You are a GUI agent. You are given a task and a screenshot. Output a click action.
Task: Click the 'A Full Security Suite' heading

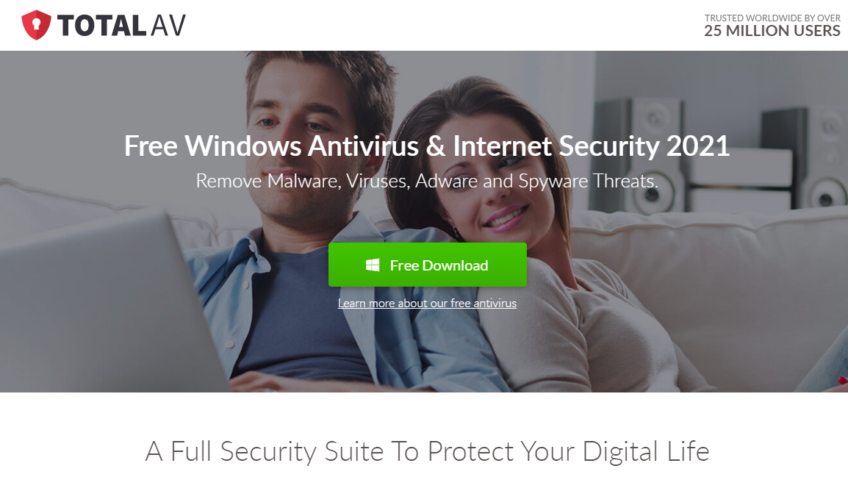click(x=427, y=451)
